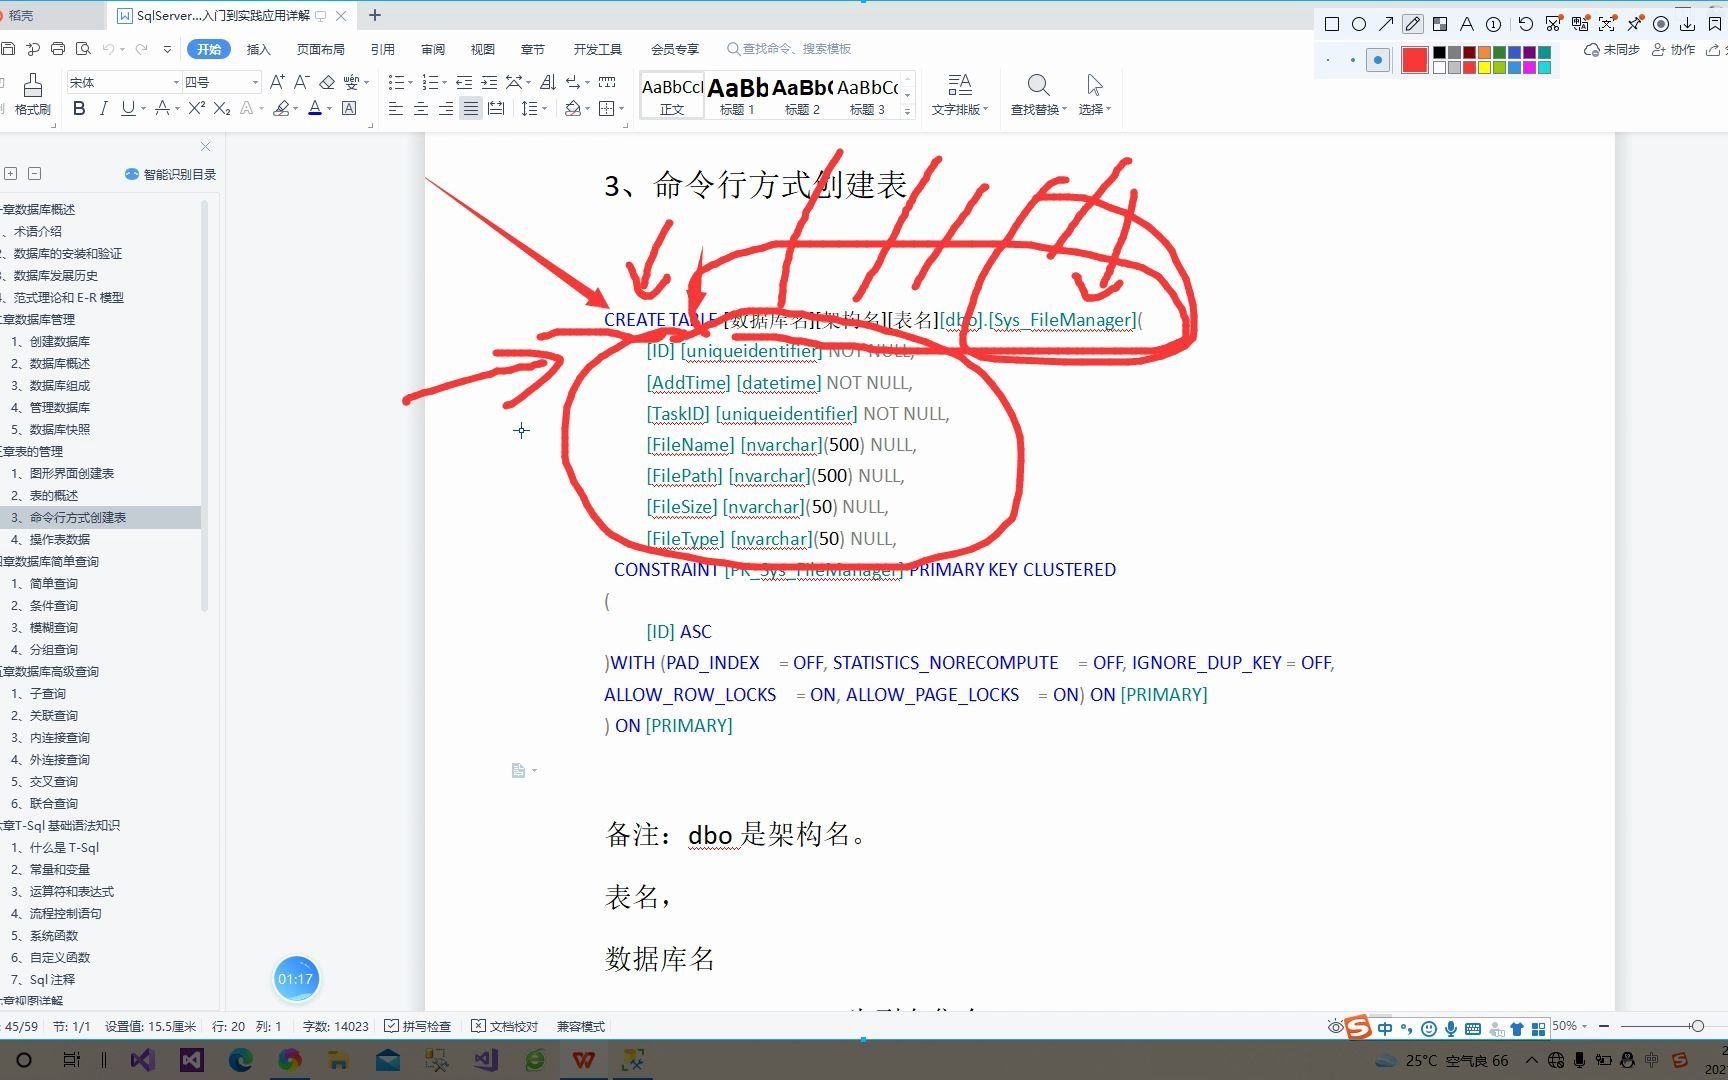Toggle justify alignment button

coord(470,108)
